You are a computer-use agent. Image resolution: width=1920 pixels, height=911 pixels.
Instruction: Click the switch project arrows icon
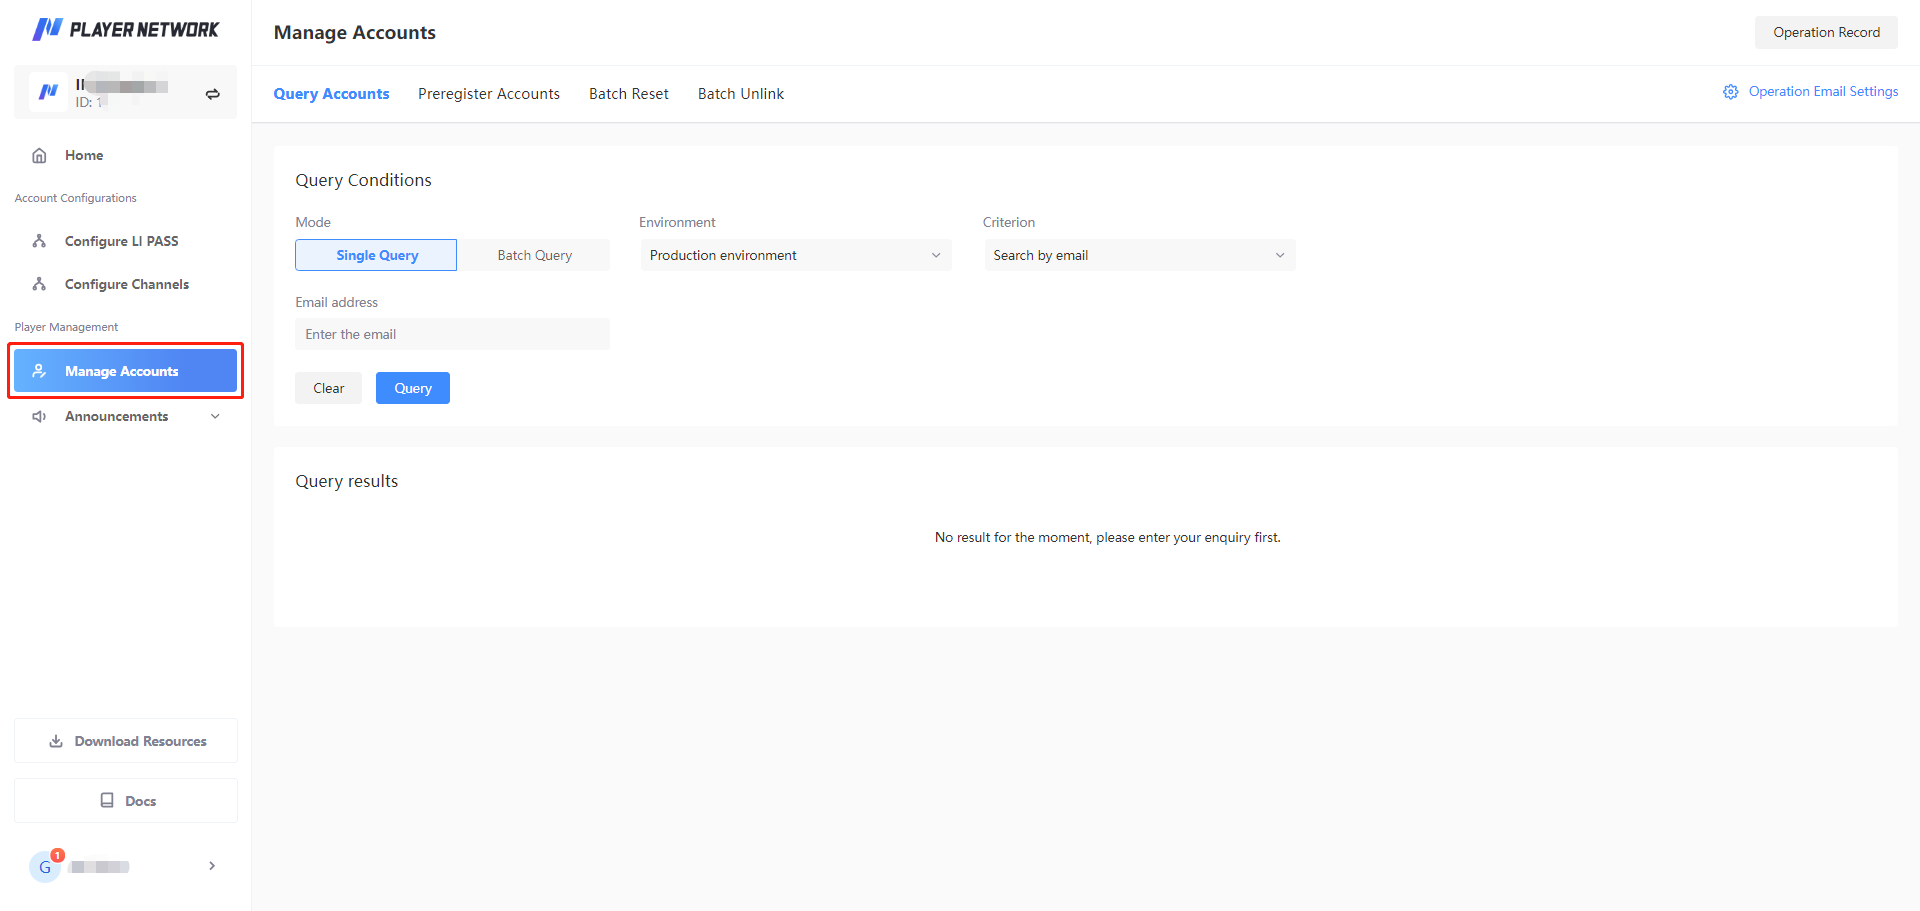[212, 94]
